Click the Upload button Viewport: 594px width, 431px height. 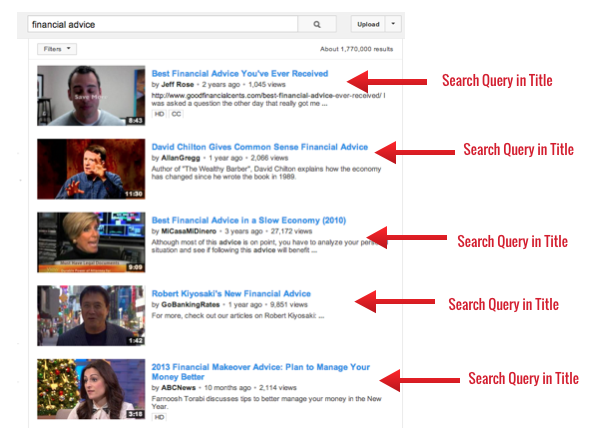click(368, 24)
